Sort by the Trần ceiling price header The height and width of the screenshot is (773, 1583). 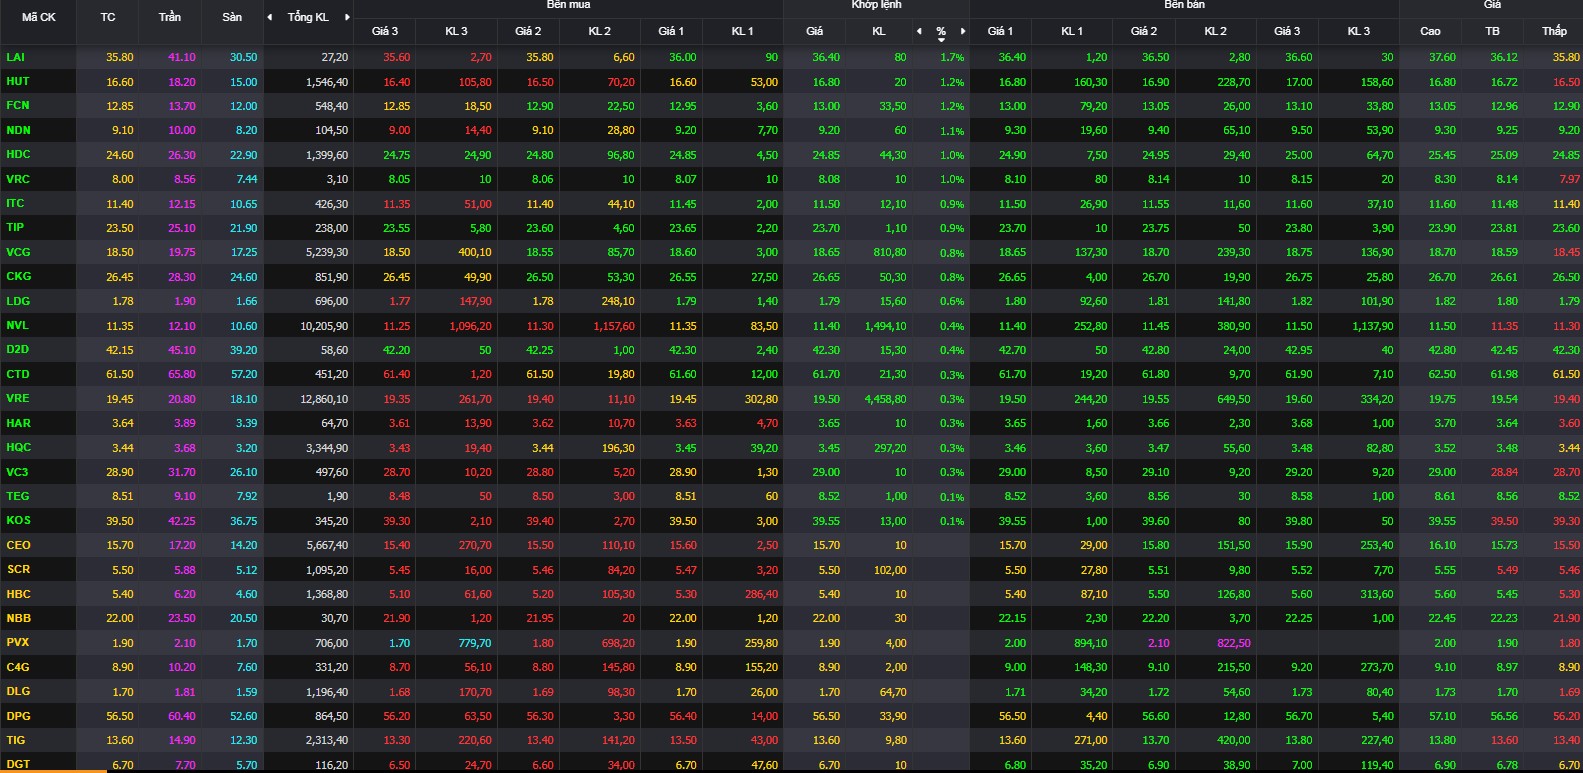pos(170,17)
